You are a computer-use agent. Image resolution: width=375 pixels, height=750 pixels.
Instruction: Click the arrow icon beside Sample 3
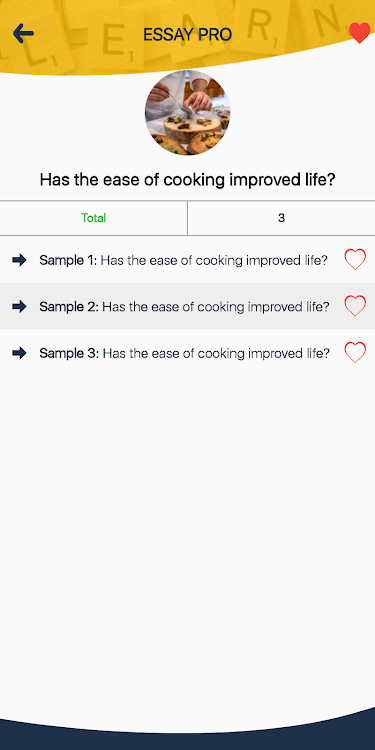tap(19, 353)
